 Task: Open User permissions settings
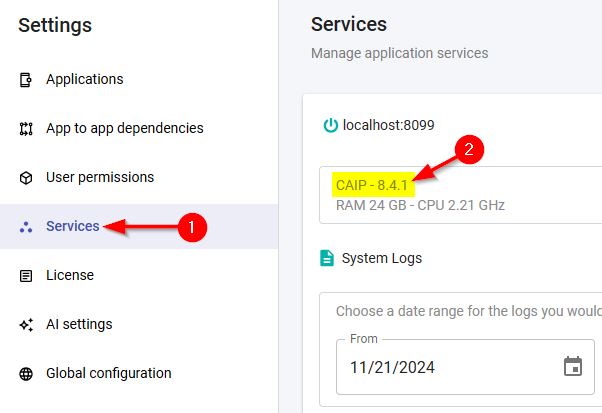point(100,177)
